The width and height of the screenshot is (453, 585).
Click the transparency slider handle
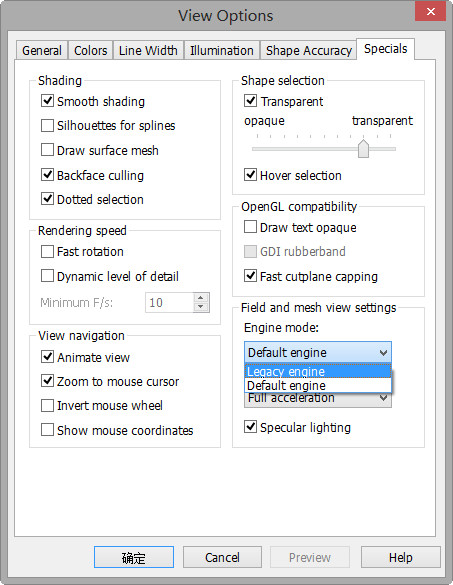[x=363, y=149]
